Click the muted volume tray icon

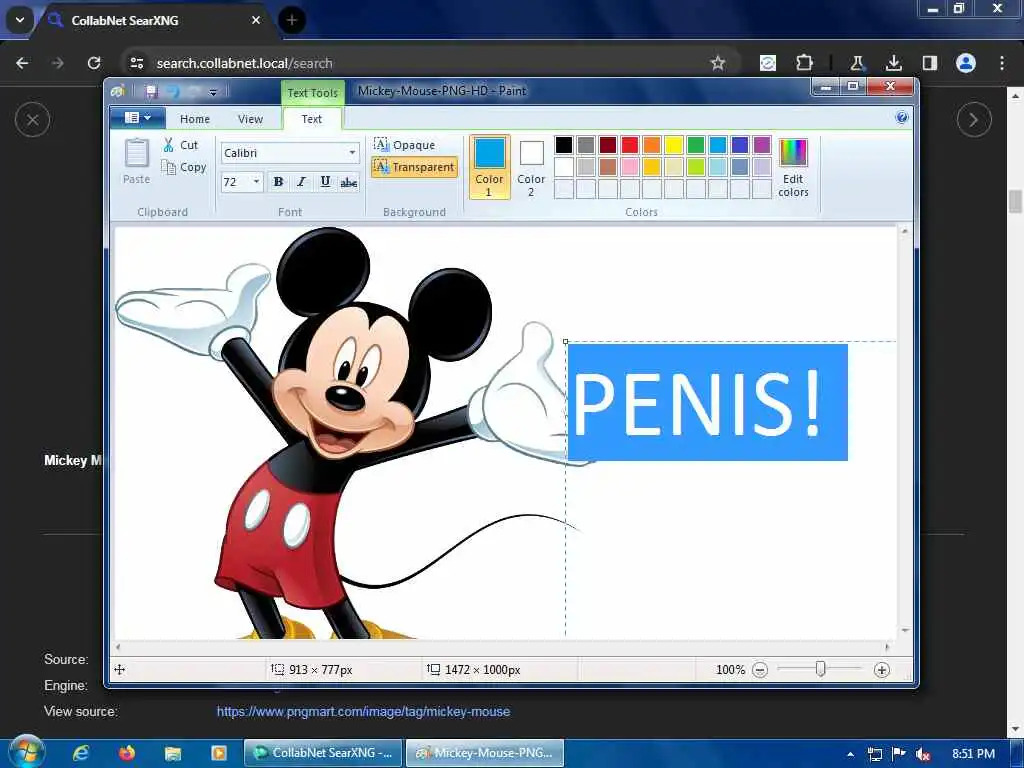pyautogui.click(x=923, y=754)
